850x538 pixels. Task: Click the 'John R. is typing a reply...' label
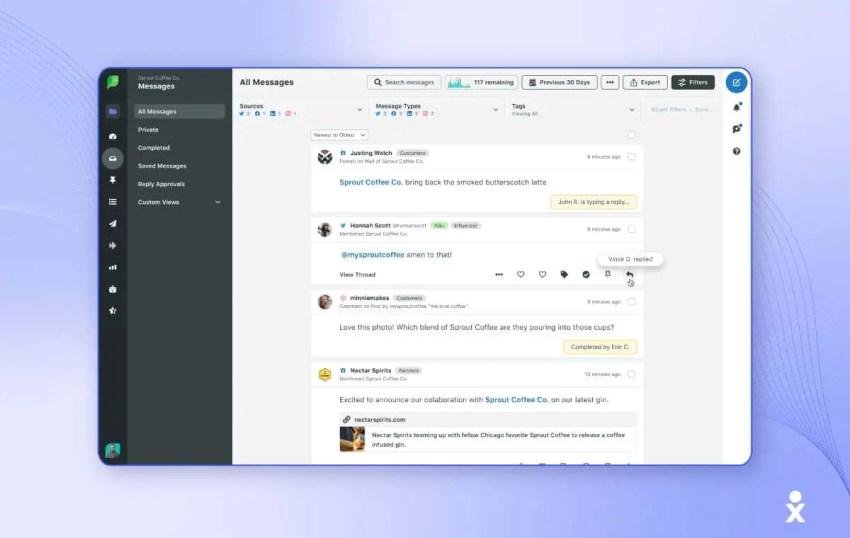click(594, 202)
